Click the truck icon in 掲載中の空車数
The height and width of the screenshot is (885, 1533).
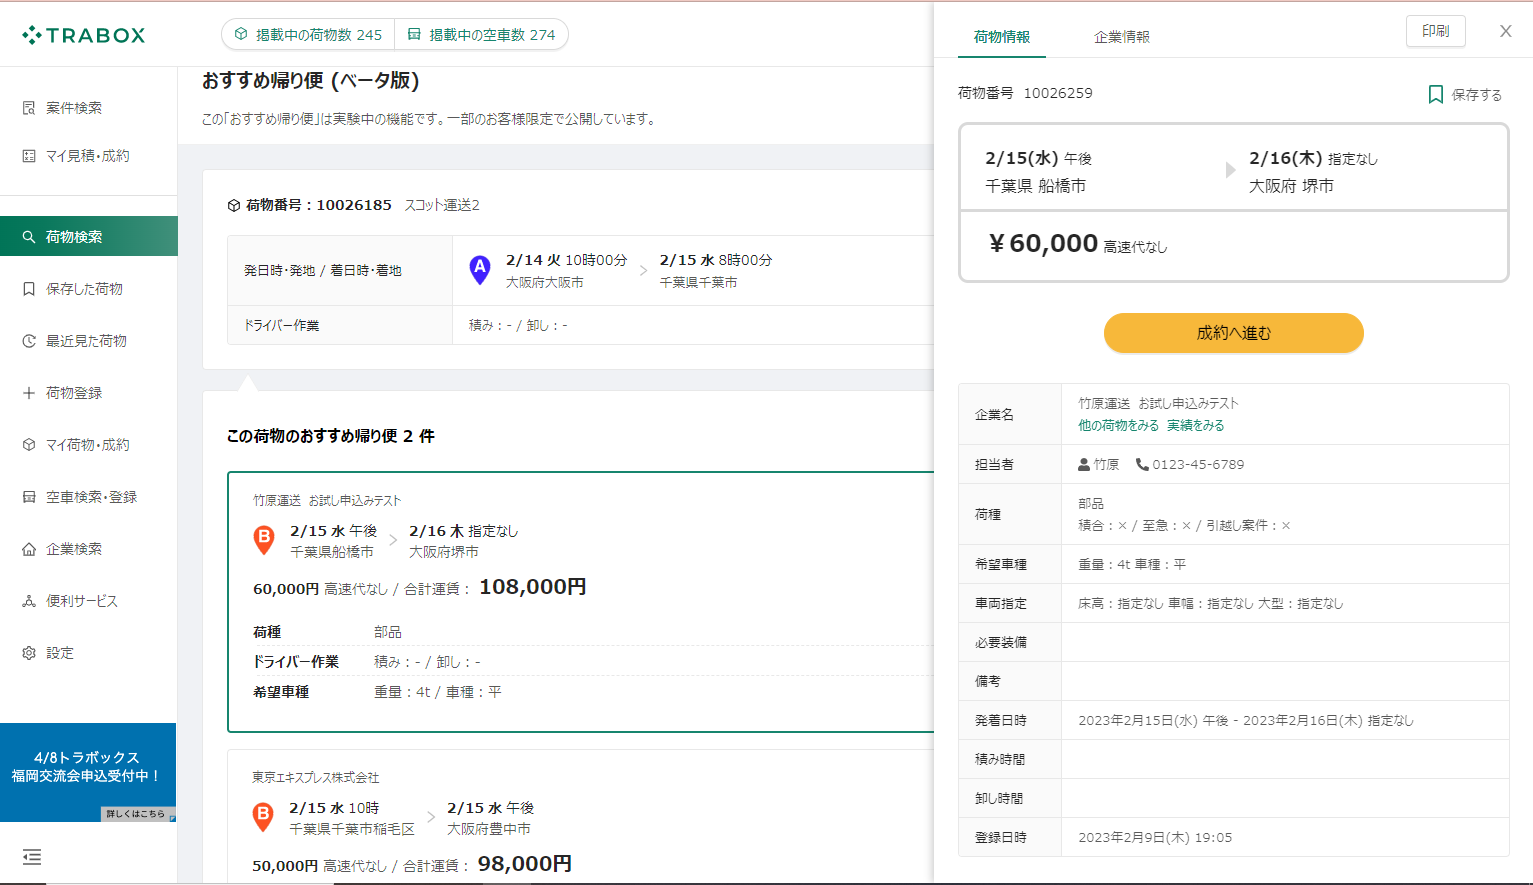(414, 34)
